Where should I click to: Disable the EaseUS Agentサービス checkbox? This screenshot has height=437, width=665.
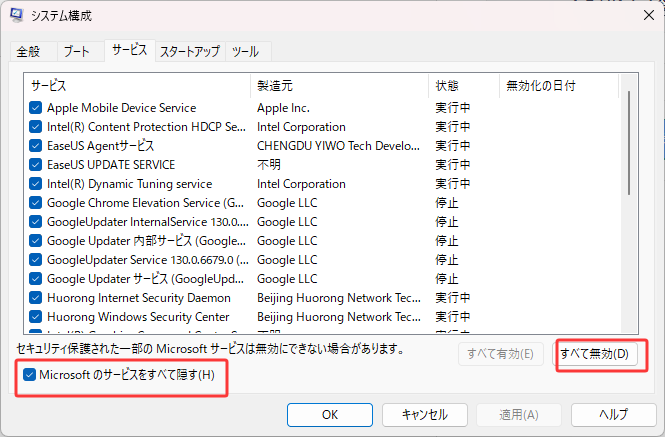[x=36, y=146]
